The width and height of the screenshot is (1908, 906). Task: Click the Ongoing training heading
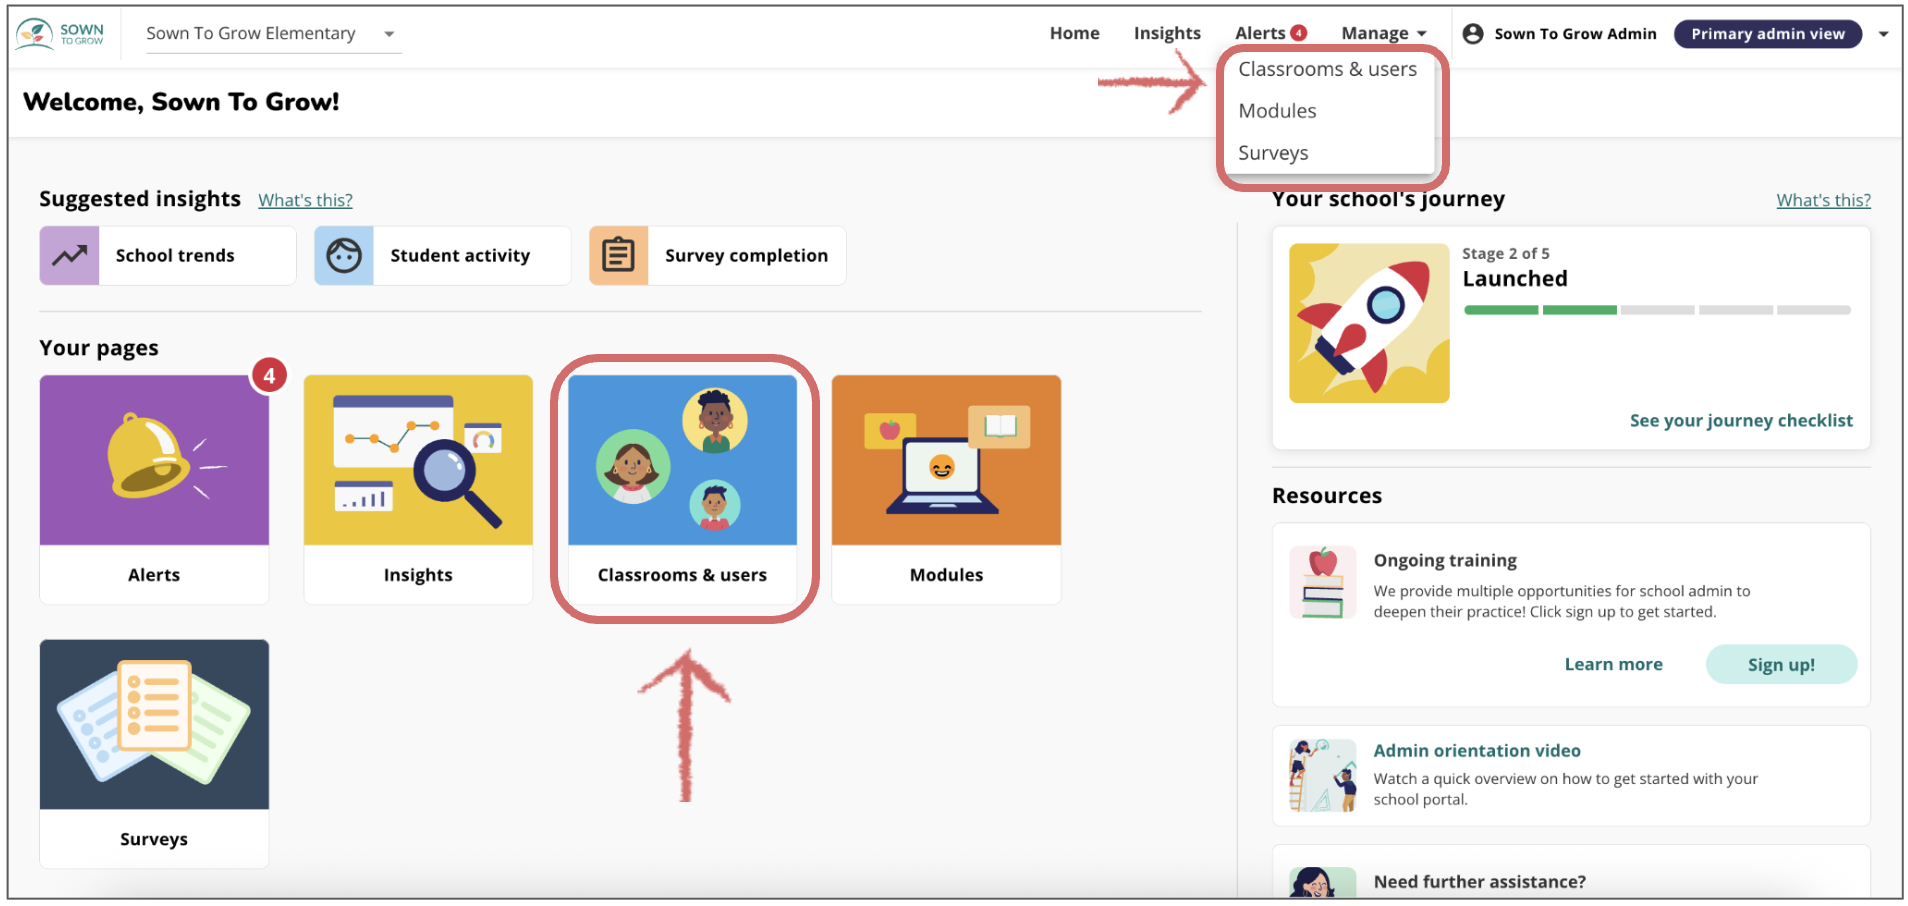pyautogui.click(x=1445, y=561)
